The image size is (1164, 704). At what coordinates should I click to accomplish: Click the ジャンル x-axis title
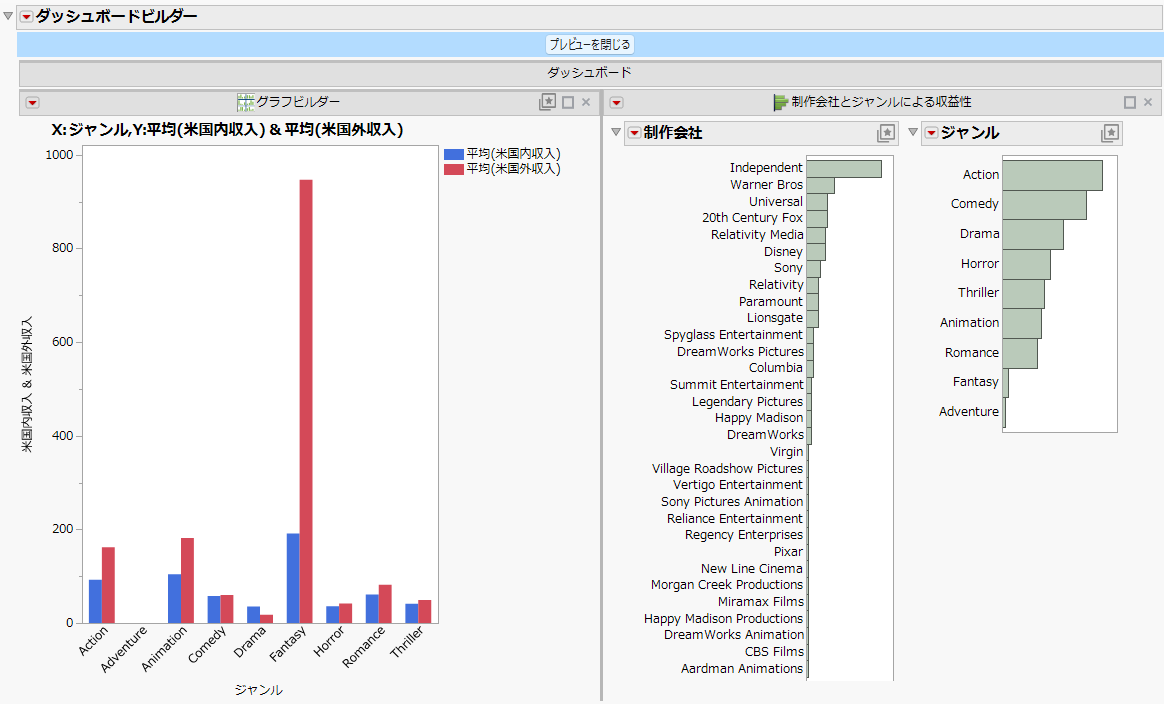coord(258,690)
